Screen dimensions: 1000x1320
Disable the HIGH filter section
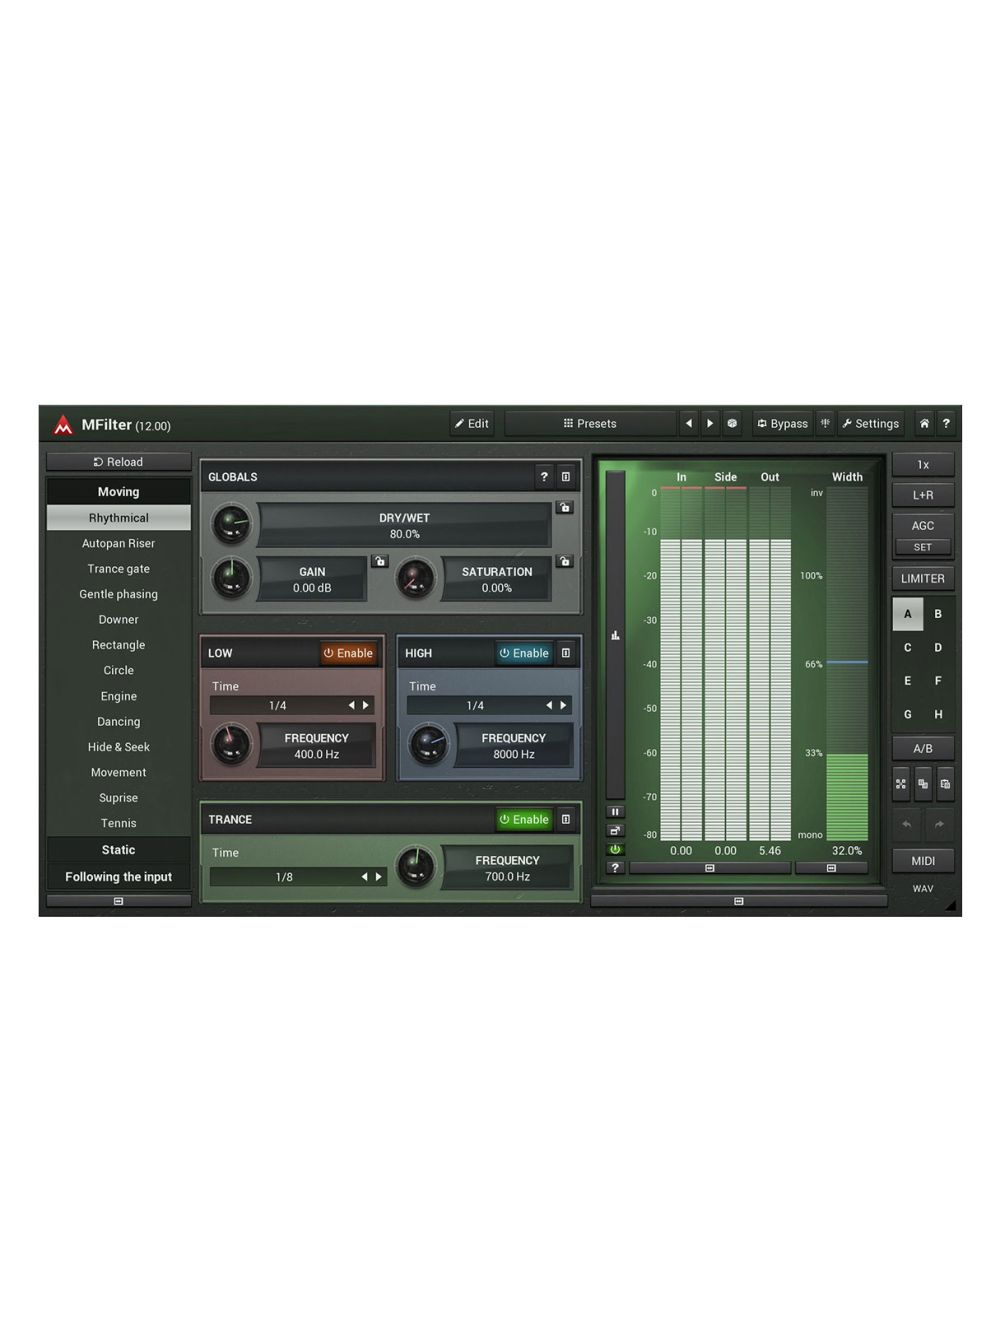coord(524,653)
